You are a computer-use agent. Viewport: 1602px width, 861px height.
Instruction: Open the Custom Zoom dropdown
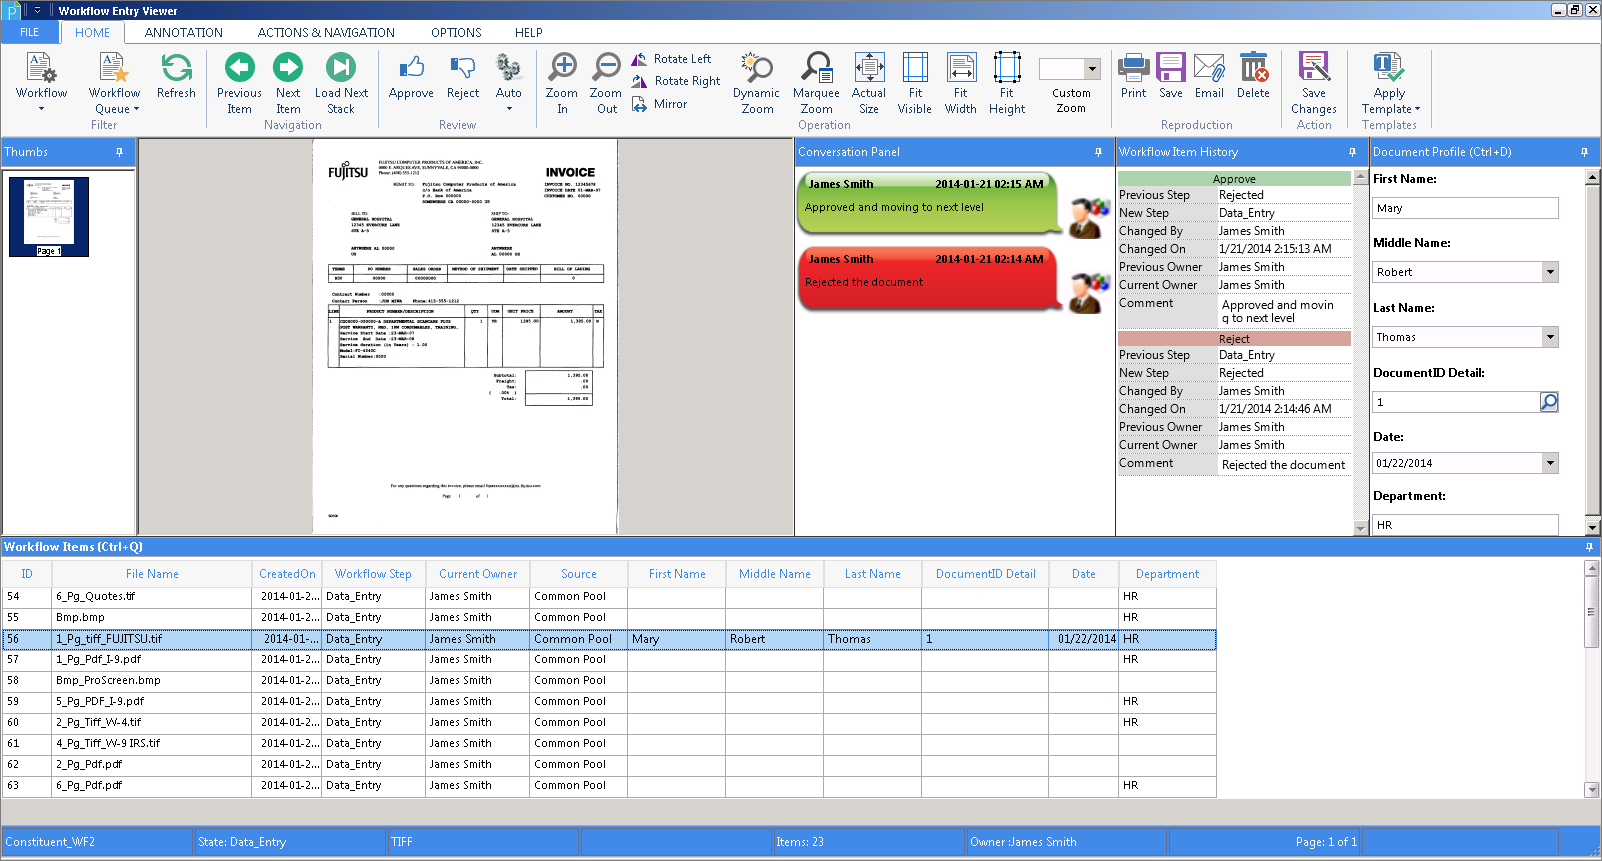pyautogui.click(x=1092, y=69)
